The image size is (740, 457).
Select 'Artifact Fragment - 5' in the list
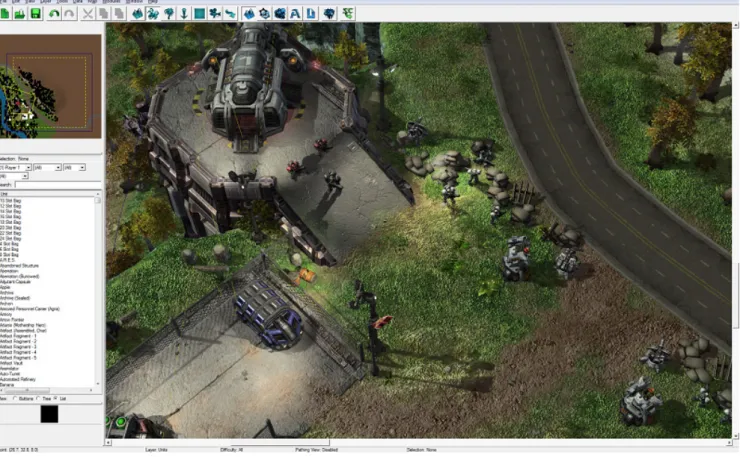tap(18, 358)
